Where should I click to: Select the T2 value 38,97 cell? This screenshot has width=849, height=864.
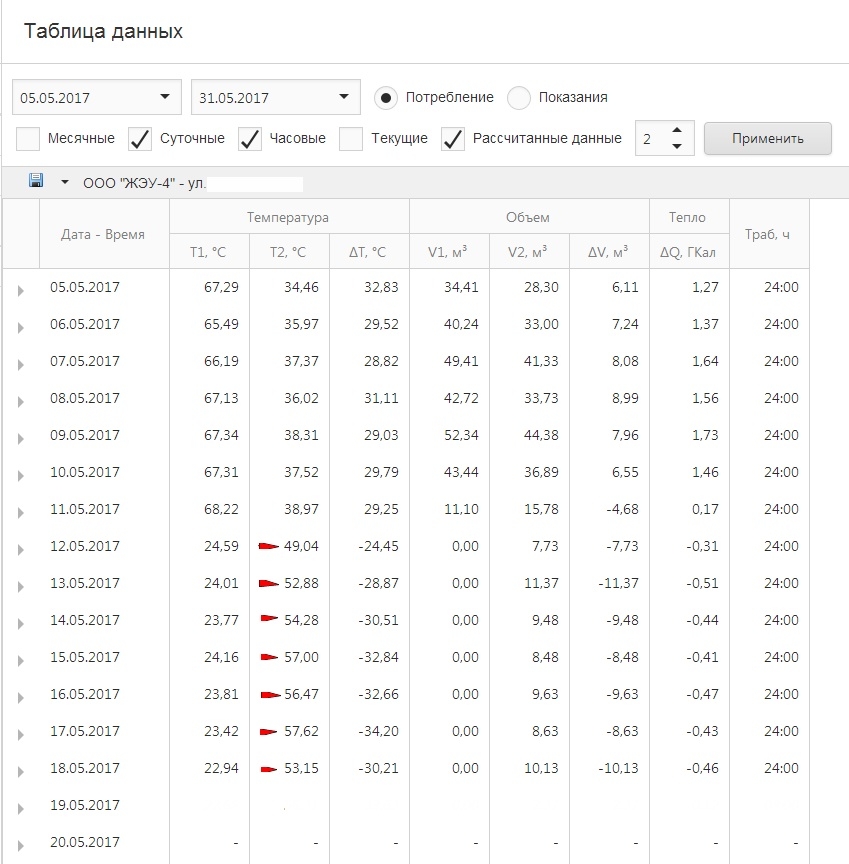click(289, 509)
